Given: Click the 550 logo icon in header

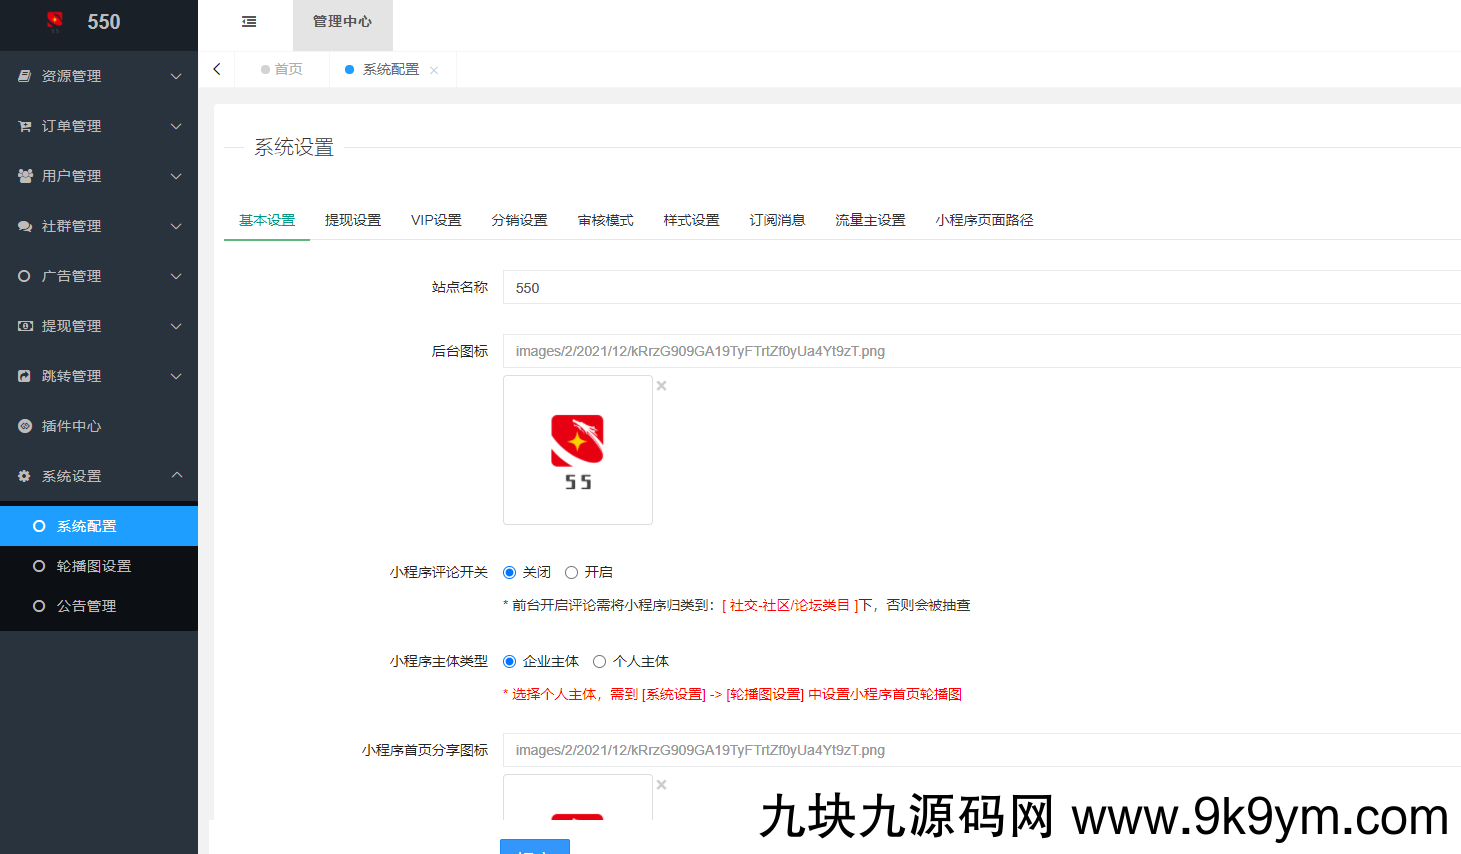Looking at the screenshot, I should click(x=55, y=21).
